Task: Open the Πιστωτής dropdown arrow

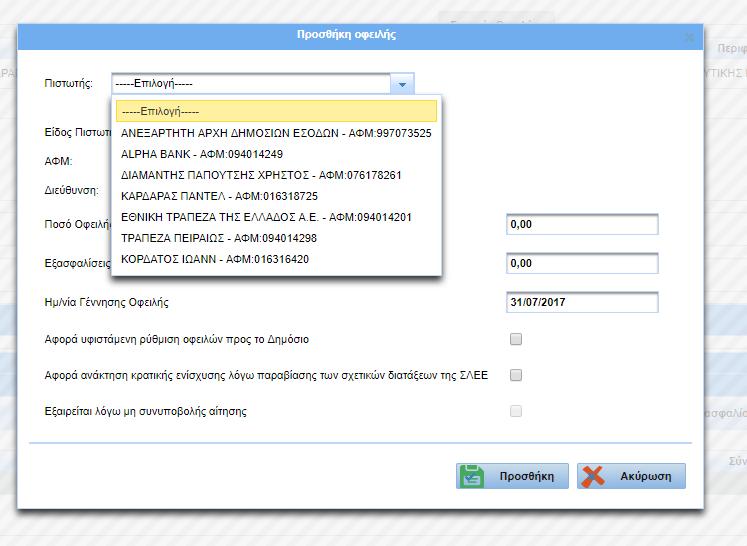Action: tap(402, 84)
